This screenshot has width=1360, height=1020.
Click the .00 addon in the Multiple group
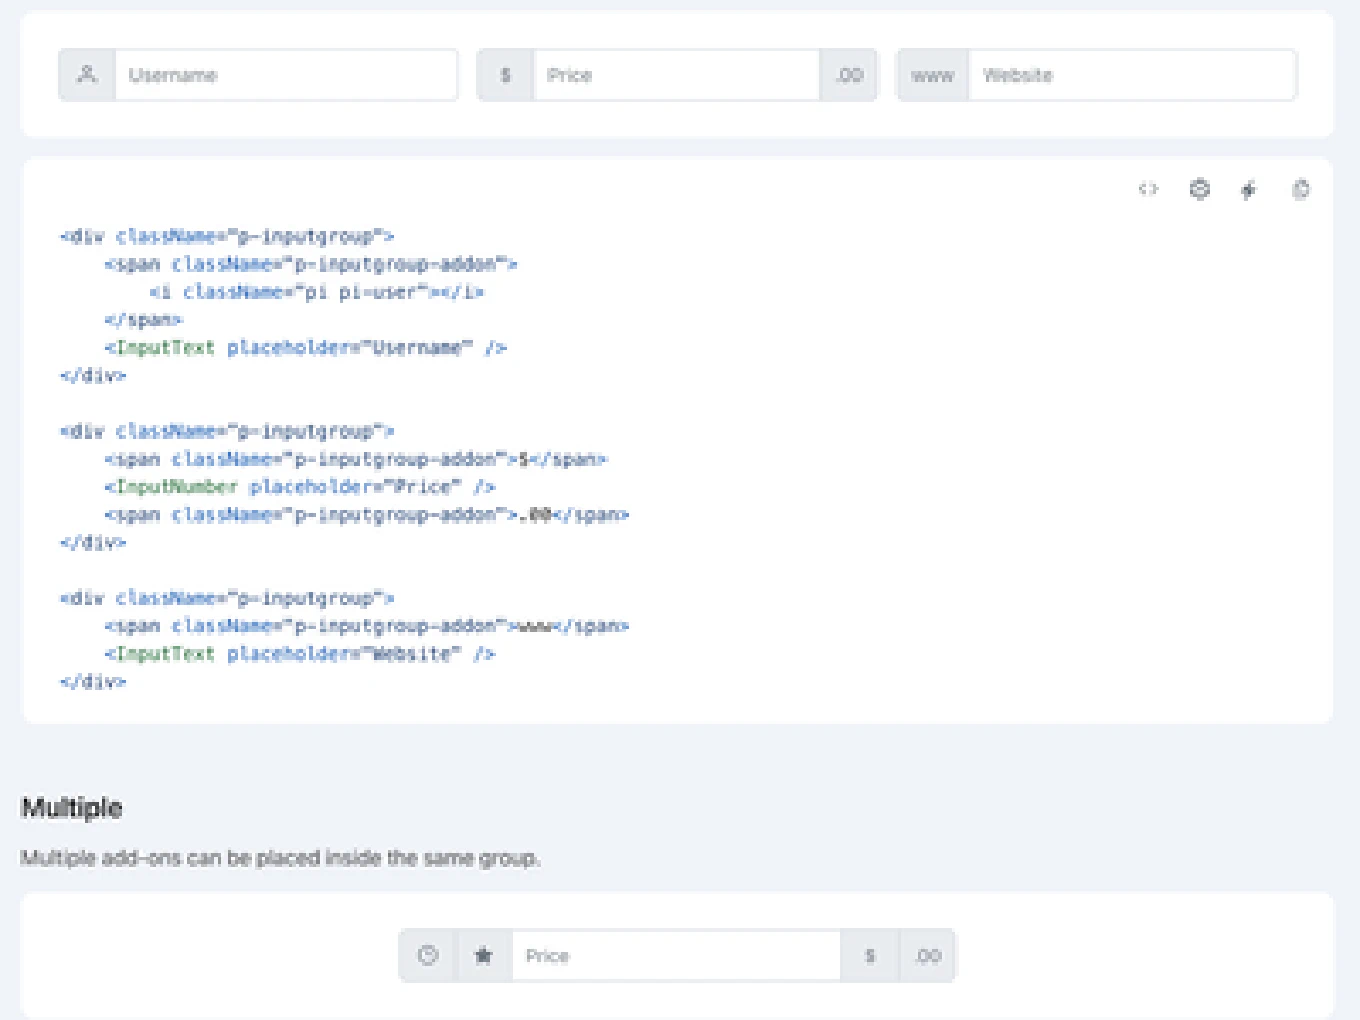click(x=928, y=955)
